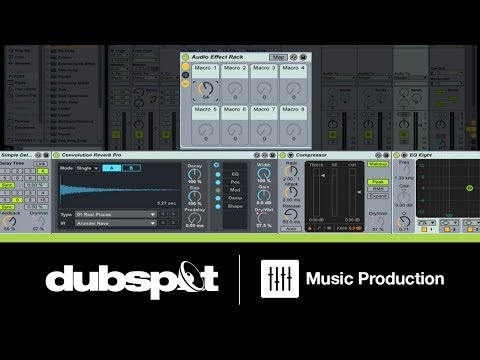
Task: Toggle the Compressor device activator
Action: coord(283,155)
